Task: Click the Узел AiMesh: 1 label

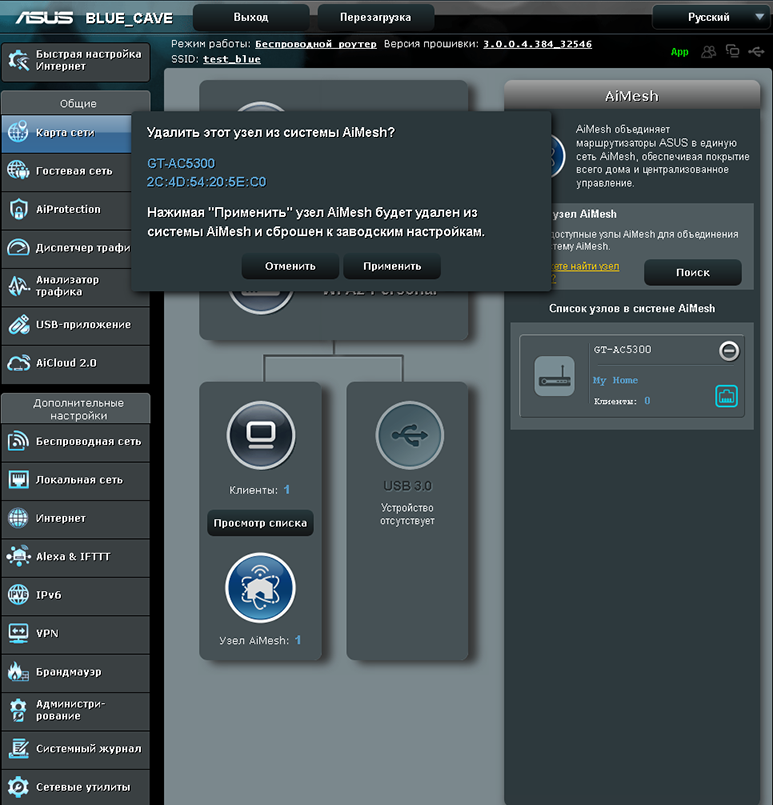Action: pyautogui.click(x=260, y=640)
